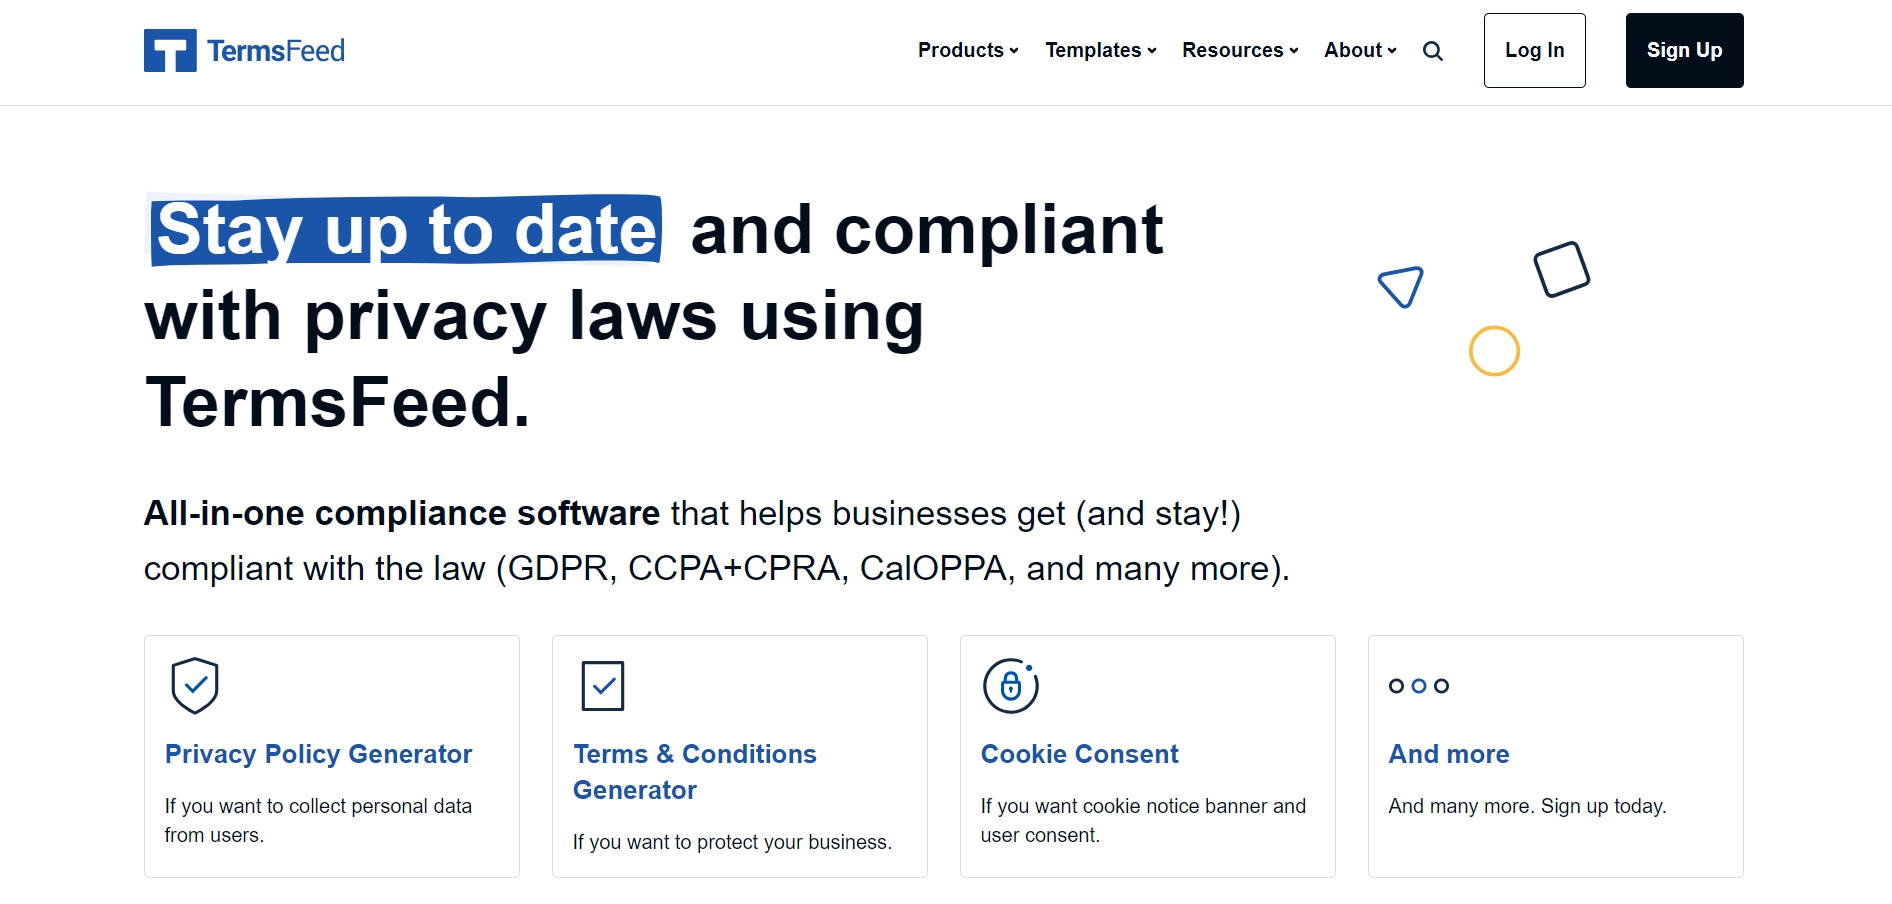Follow the Cookie Consent link
Image resolution: width=1892 pixels, height=904 pixels.
pyautogui.click(x=1079, y=754)
